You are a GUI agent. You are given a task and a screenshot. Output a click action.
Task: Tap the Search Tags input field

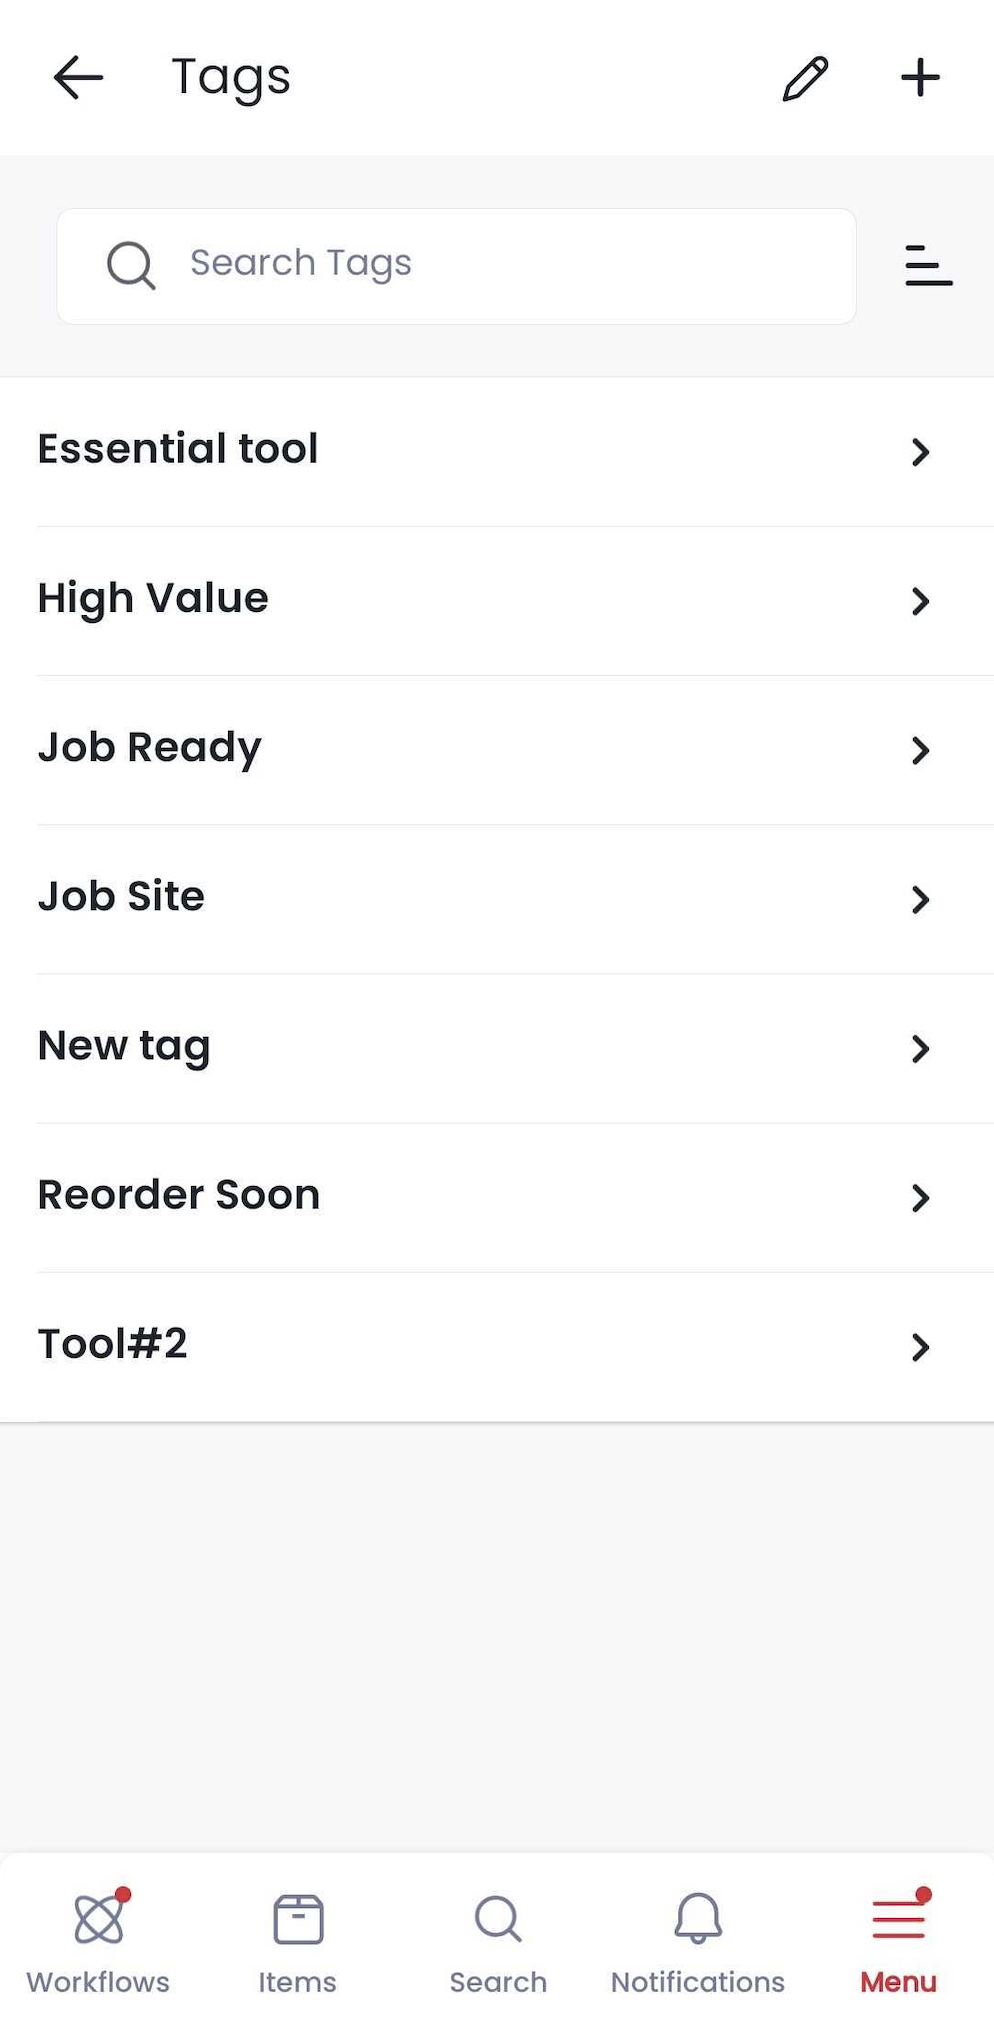[455, 266]
